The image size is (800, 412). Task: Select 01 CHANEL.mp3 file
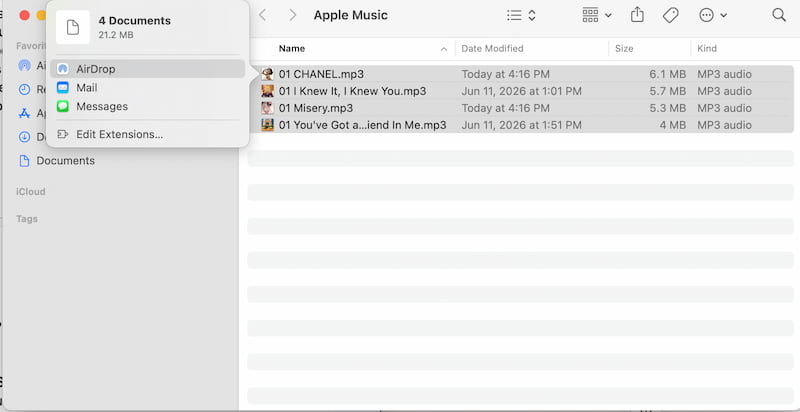pyautogui.click(x=321, y=74)
